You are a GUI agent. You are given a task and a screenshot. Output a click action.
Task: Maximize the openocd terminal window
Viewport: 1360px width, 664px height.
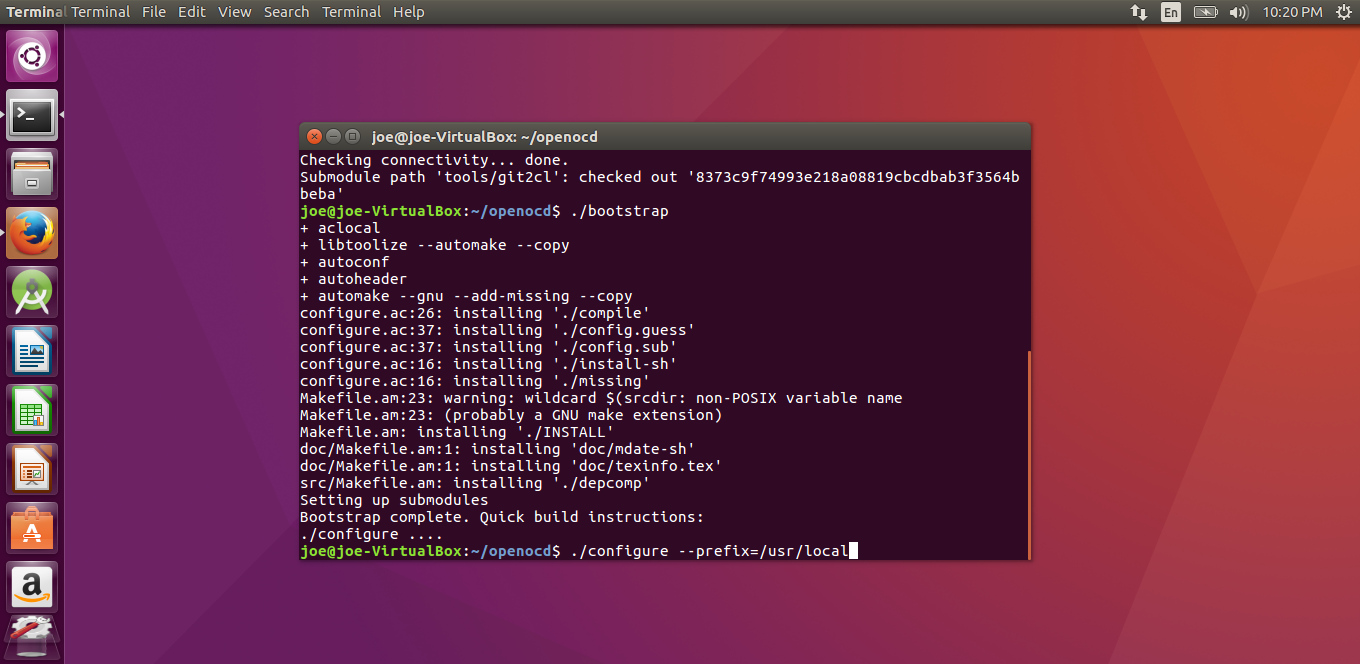[352, 136]
